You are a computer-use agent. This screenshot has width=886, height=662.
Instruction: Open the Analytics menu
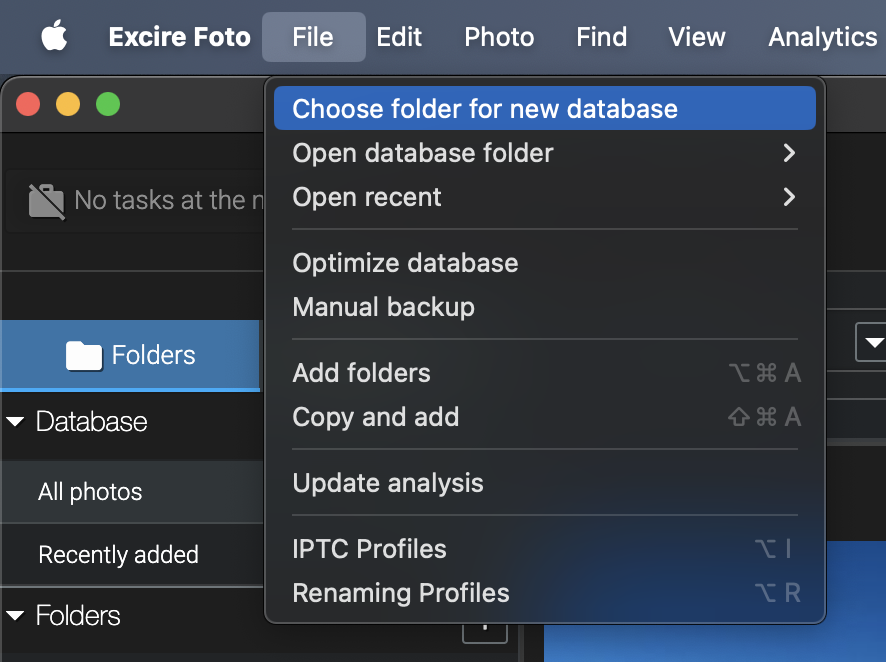[823, 37]
